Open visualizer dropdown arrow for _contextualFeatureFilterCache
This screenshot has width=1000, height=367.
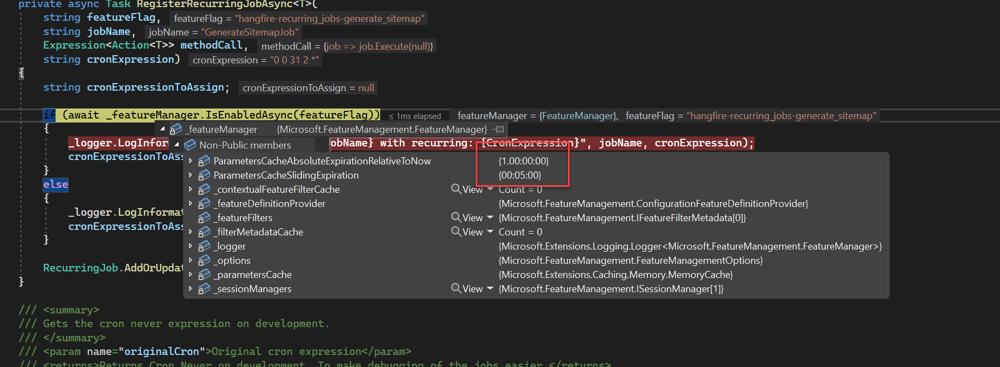point(490,190)
